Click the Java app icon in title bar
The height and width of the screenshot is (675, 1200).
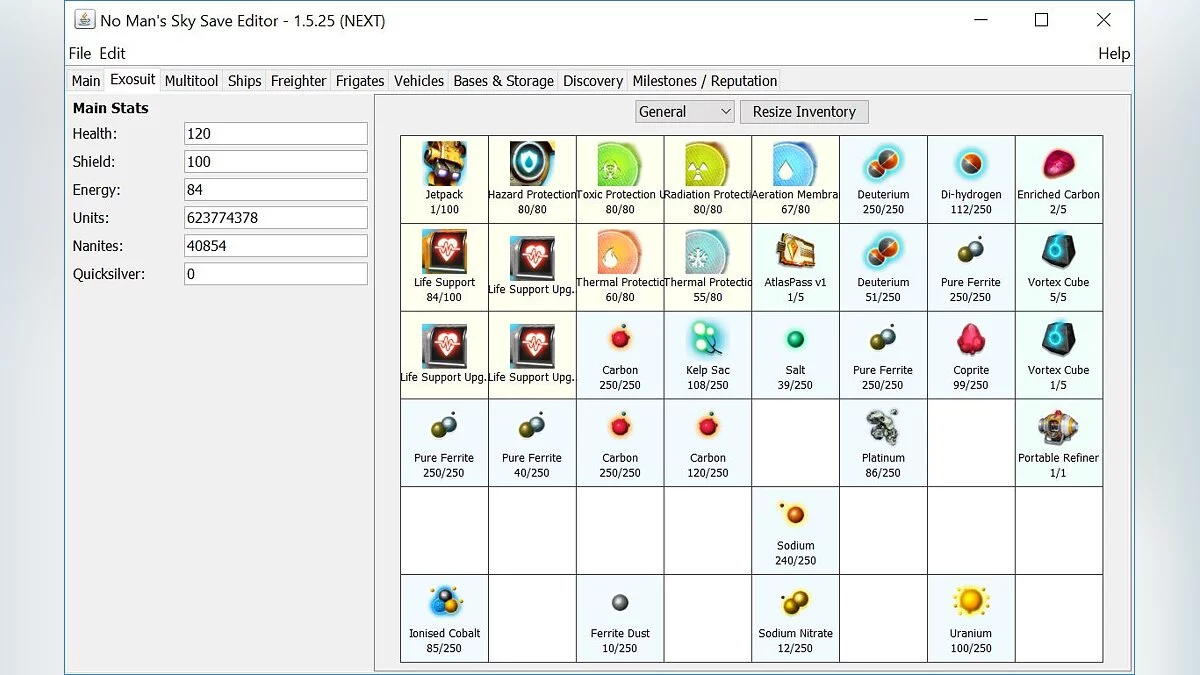[x=85, y=20]
